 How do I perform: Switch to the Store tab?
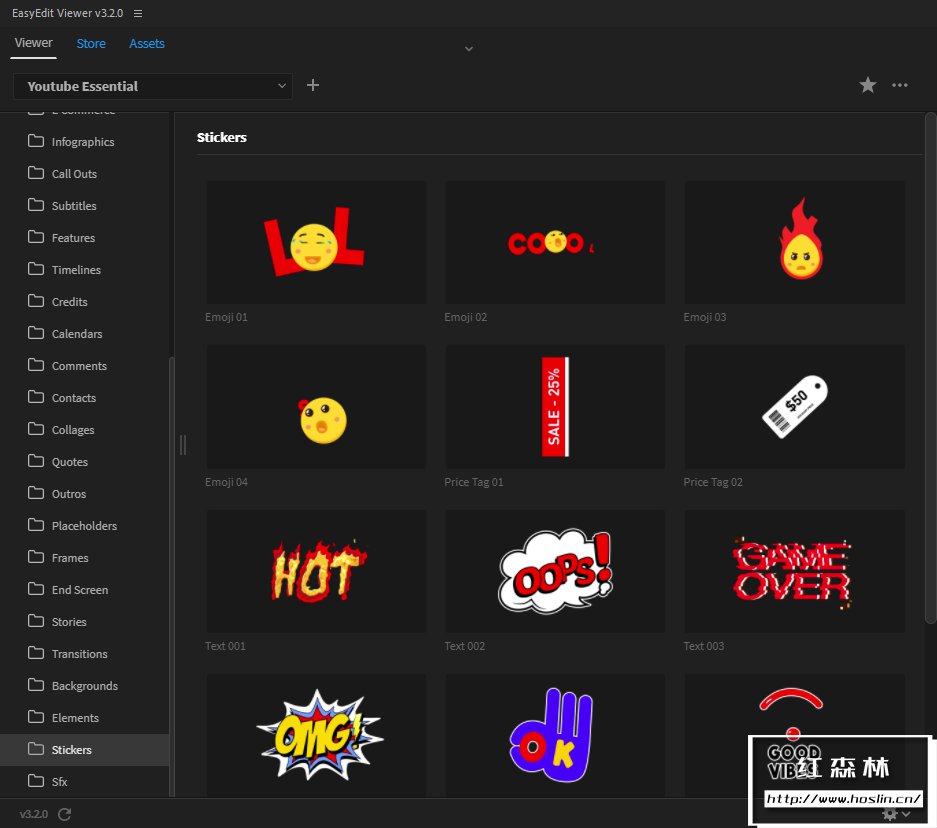tap(91, 44)
